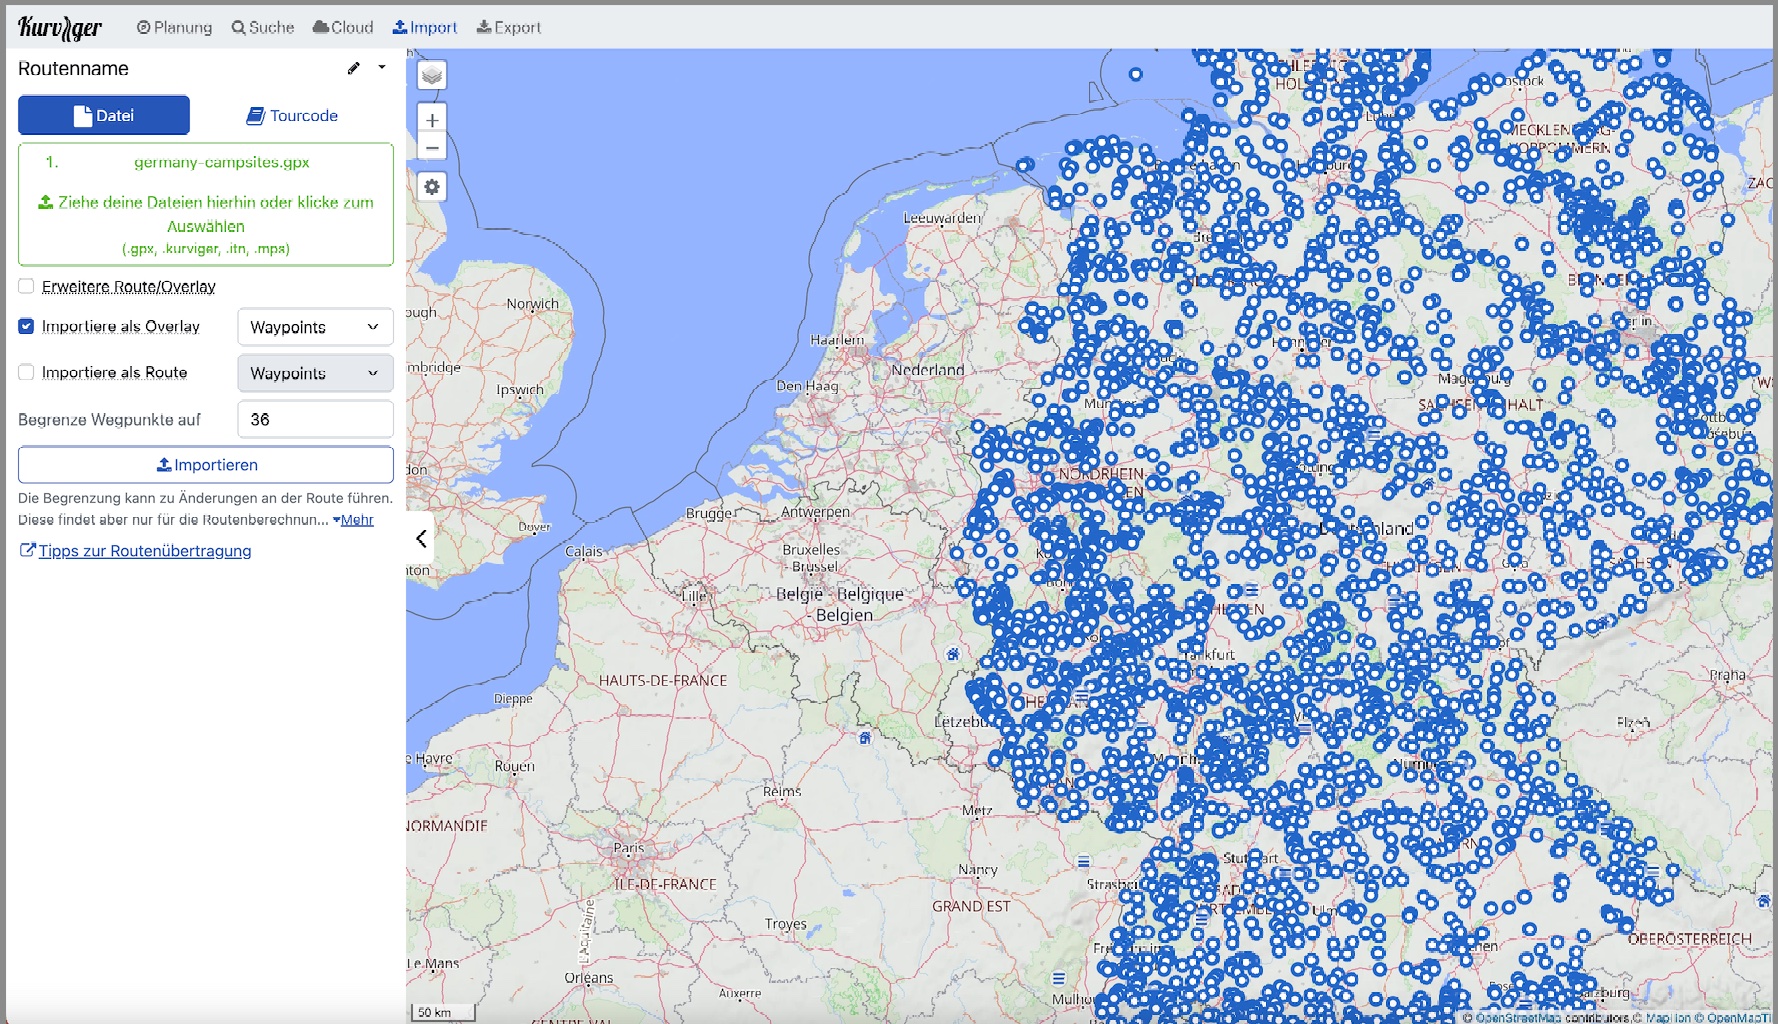The image size is (1778, 1024).
Task: Open the Import menu
Action: [x=425, y=27]
